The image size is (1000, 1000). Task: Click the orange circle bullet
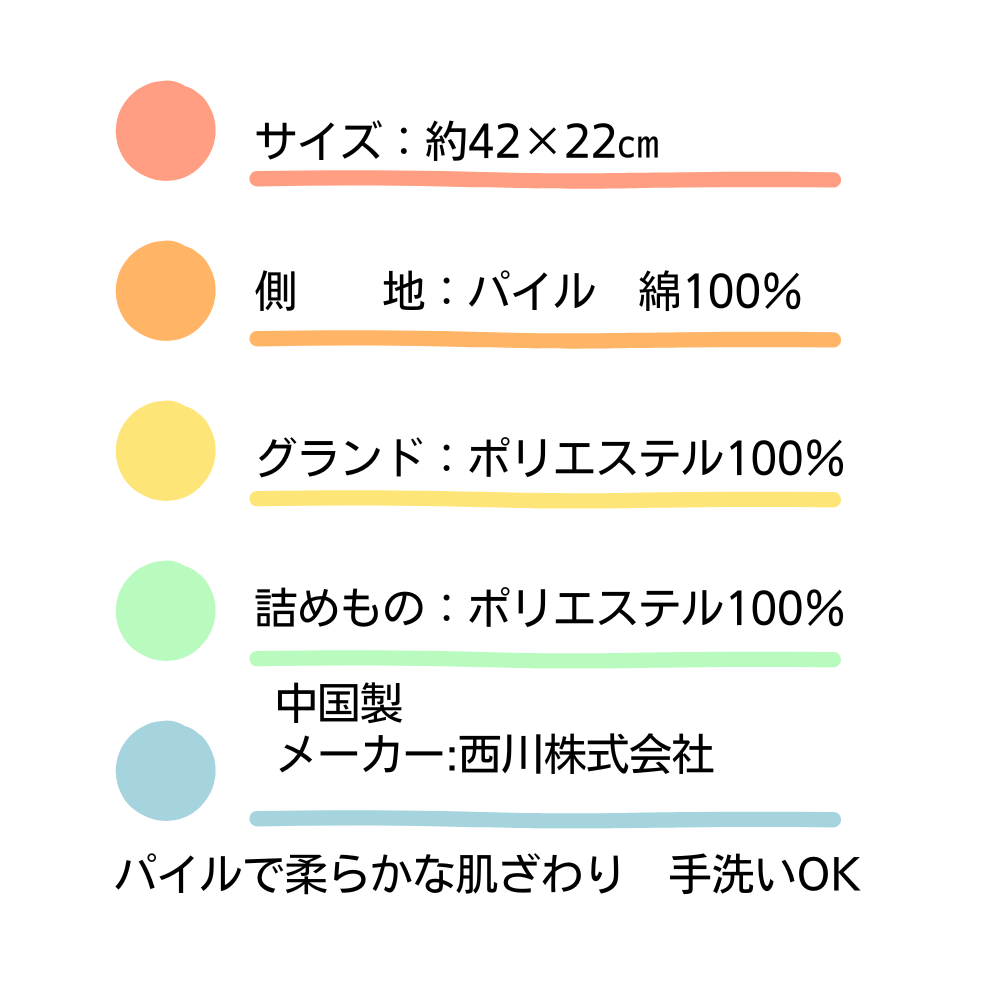[x=165, y=291]
